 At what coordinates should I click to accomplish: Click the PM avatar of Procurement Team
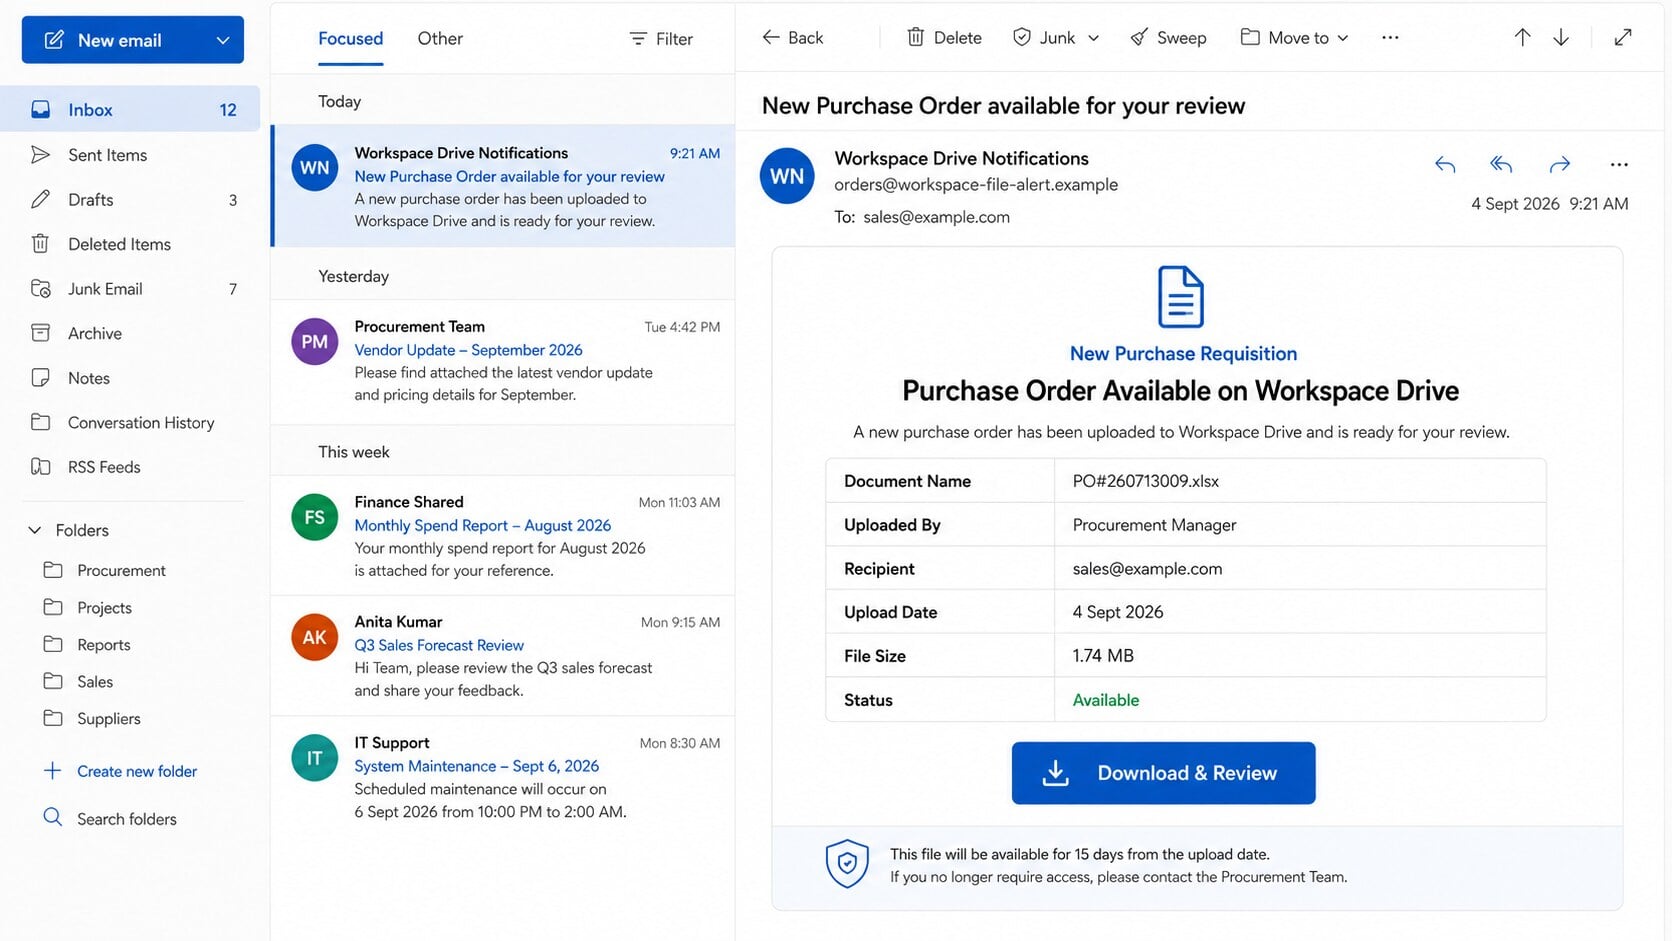tap(314, 341)
